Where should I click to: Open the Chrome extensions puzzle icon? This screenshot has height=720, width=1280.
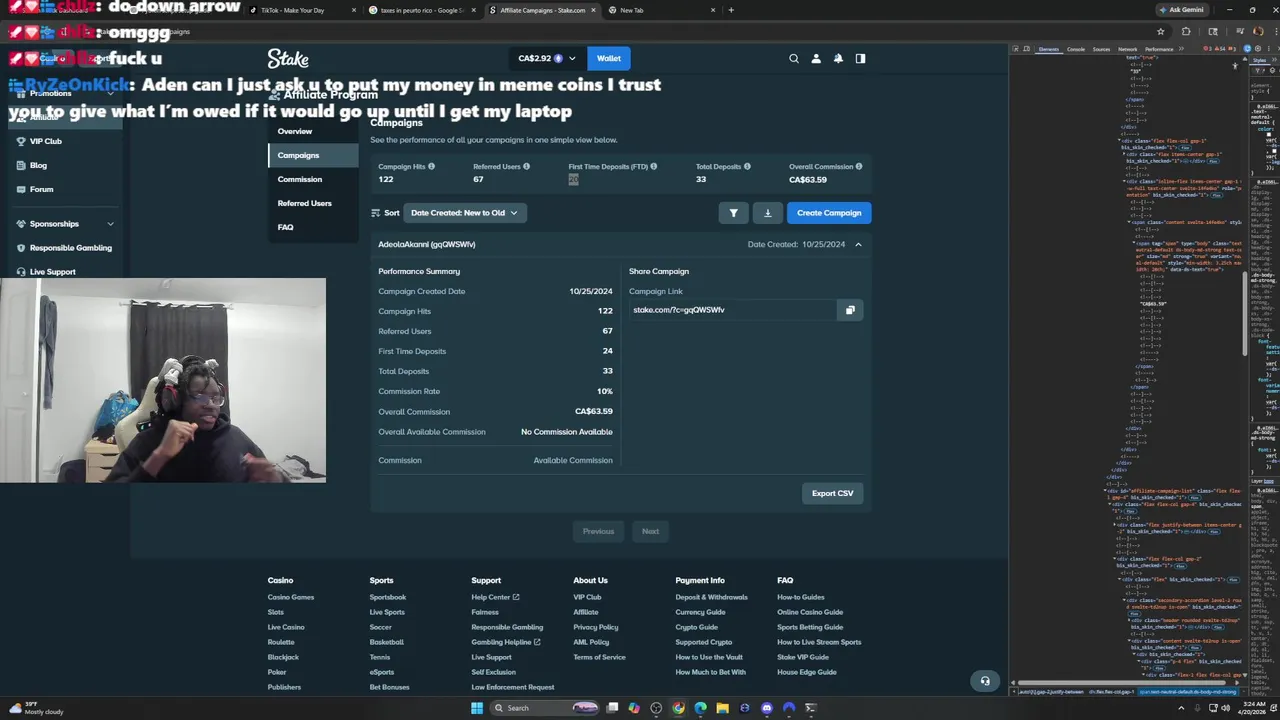pos(1186,31)
